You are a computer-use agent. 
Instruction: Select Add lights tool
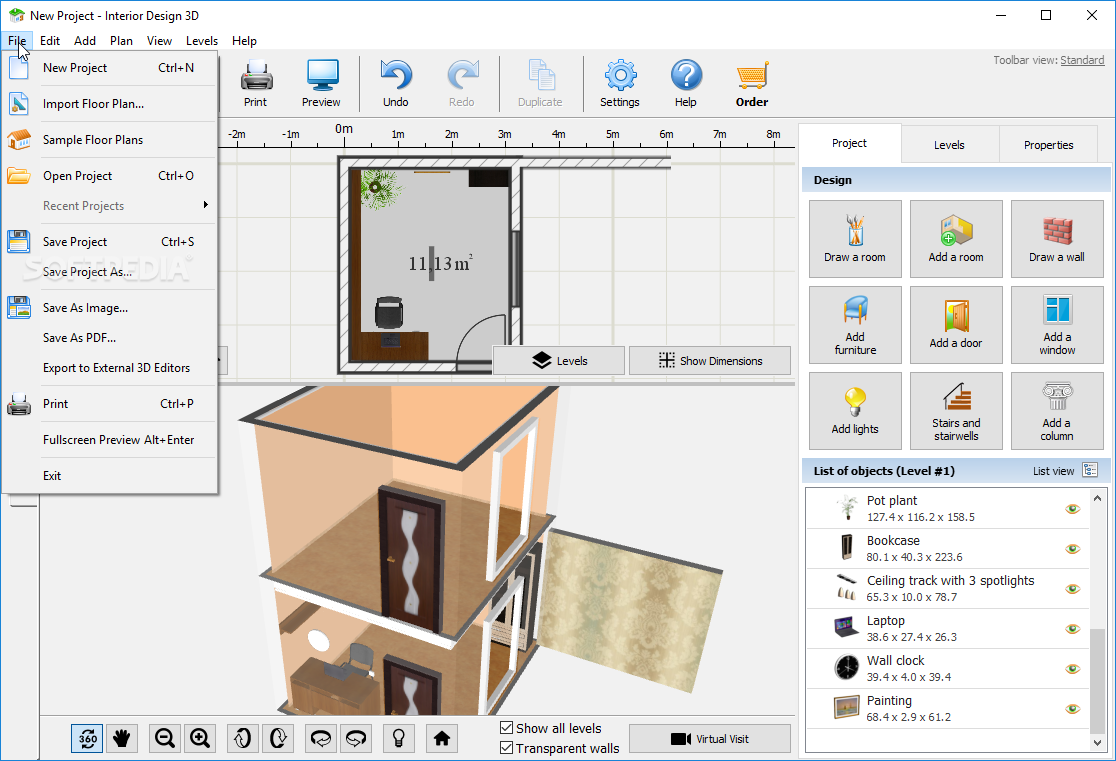(855, 411)
